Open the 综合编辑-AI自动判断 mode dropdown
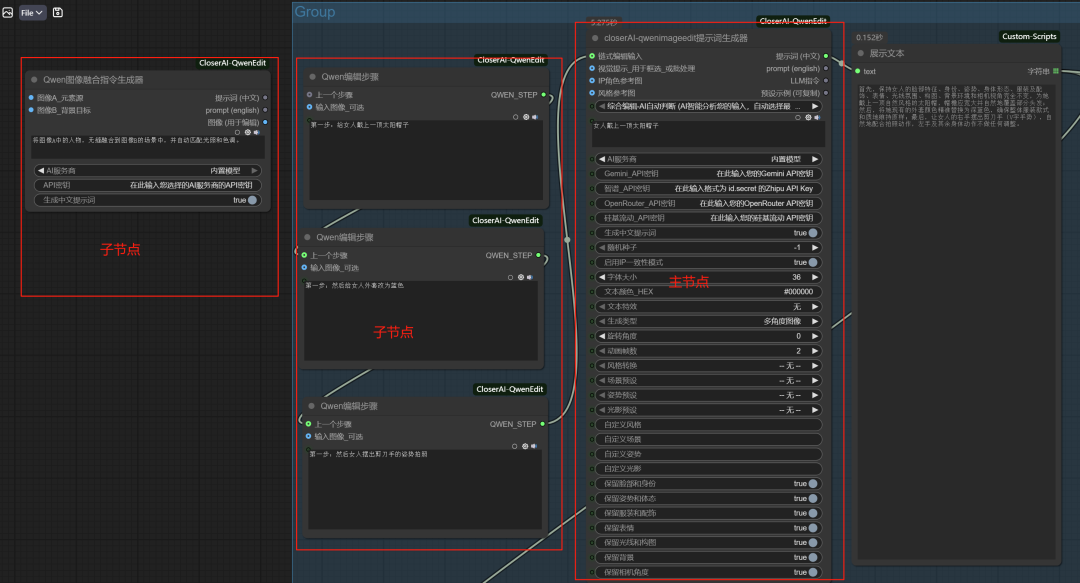This screenshot has width=1080, height=583. 708,106
